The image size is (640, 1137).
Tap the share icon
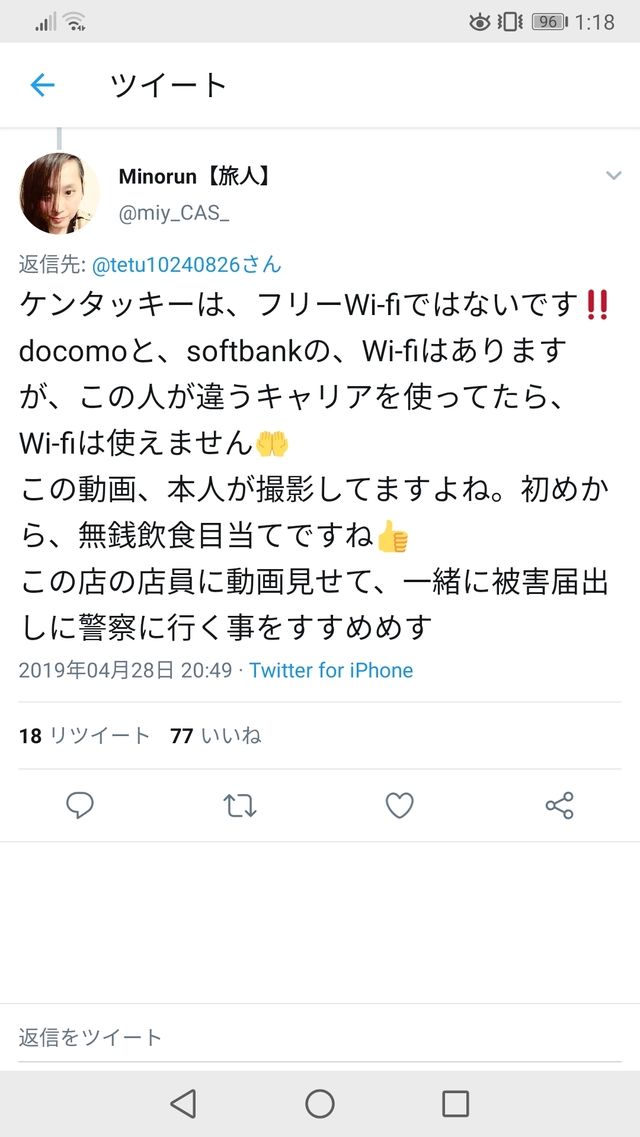tap(560, 806)
